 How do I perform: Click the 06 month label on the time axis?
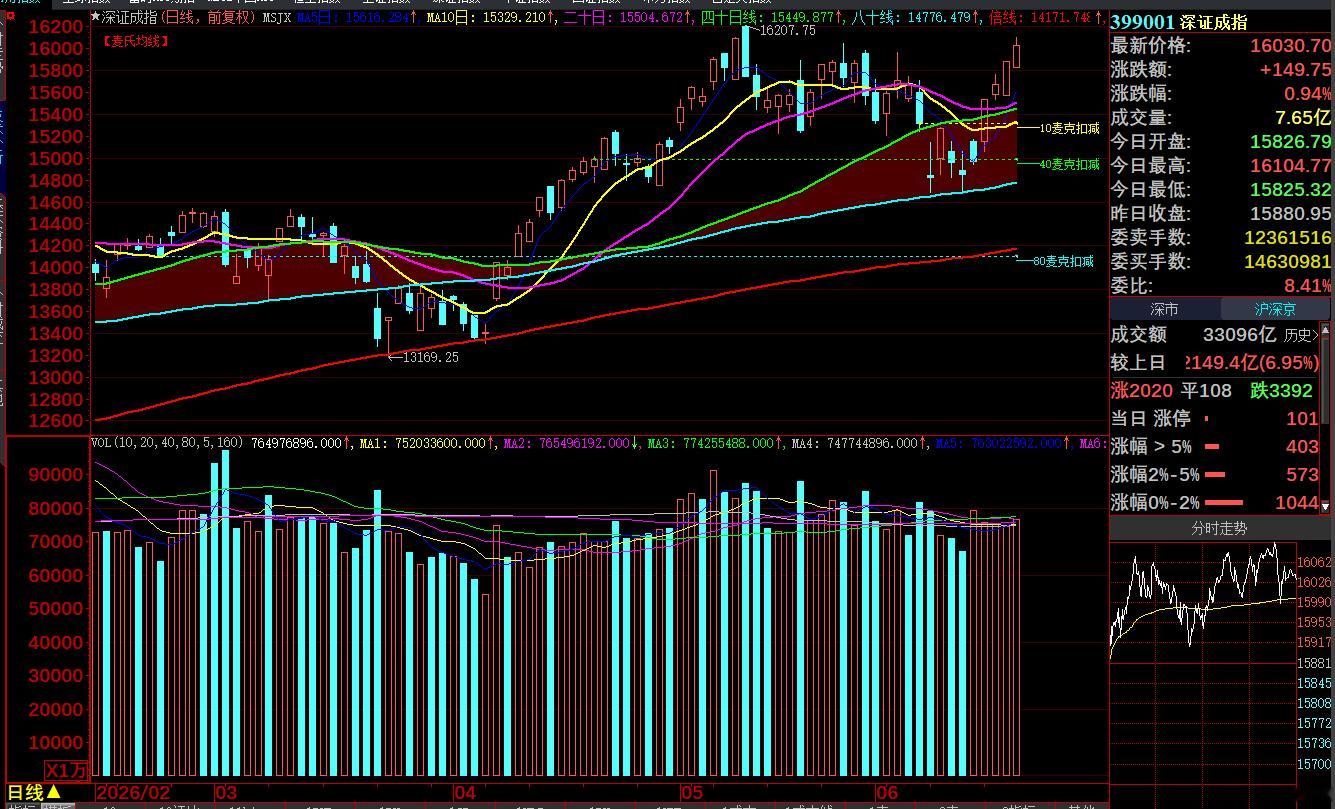tap(886, 793)
